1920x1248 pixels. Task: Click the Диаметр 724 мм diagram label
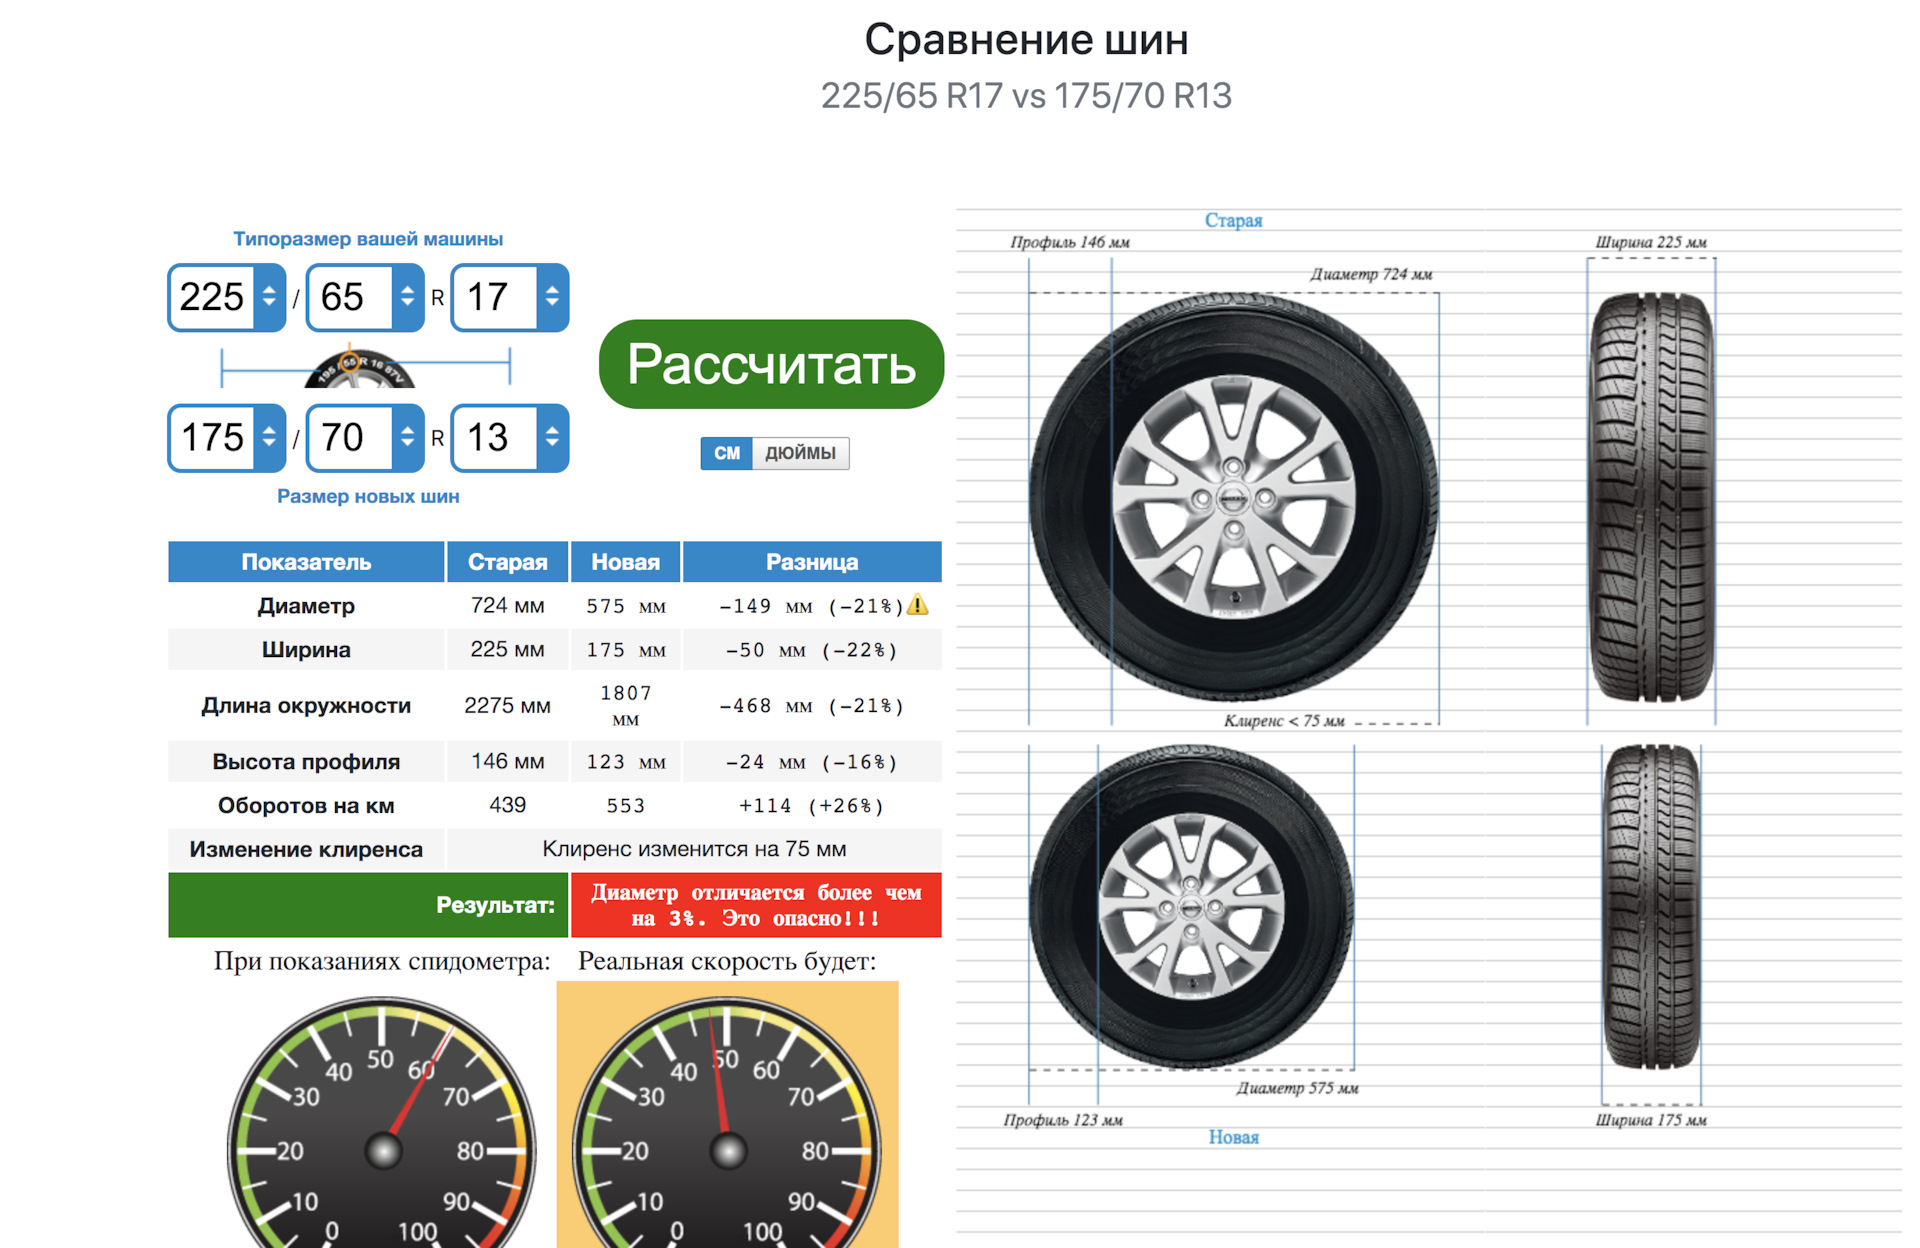1371,274
